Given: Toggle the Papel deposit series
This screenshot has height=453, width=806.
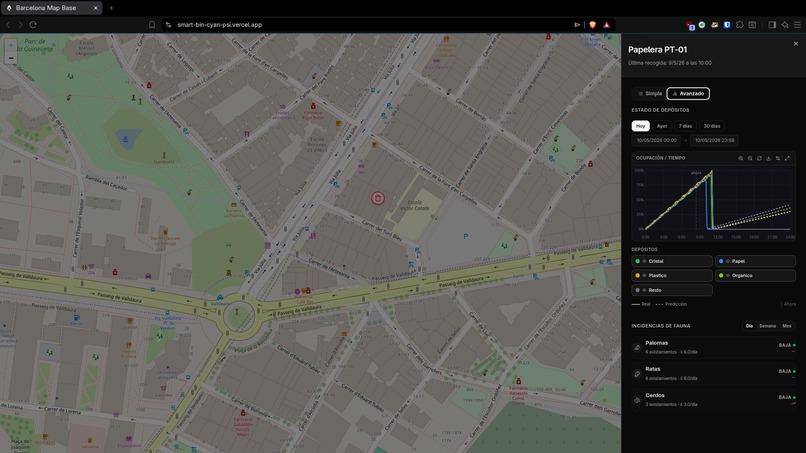Looking at the screenshot, I should click(x=755, y=261).
